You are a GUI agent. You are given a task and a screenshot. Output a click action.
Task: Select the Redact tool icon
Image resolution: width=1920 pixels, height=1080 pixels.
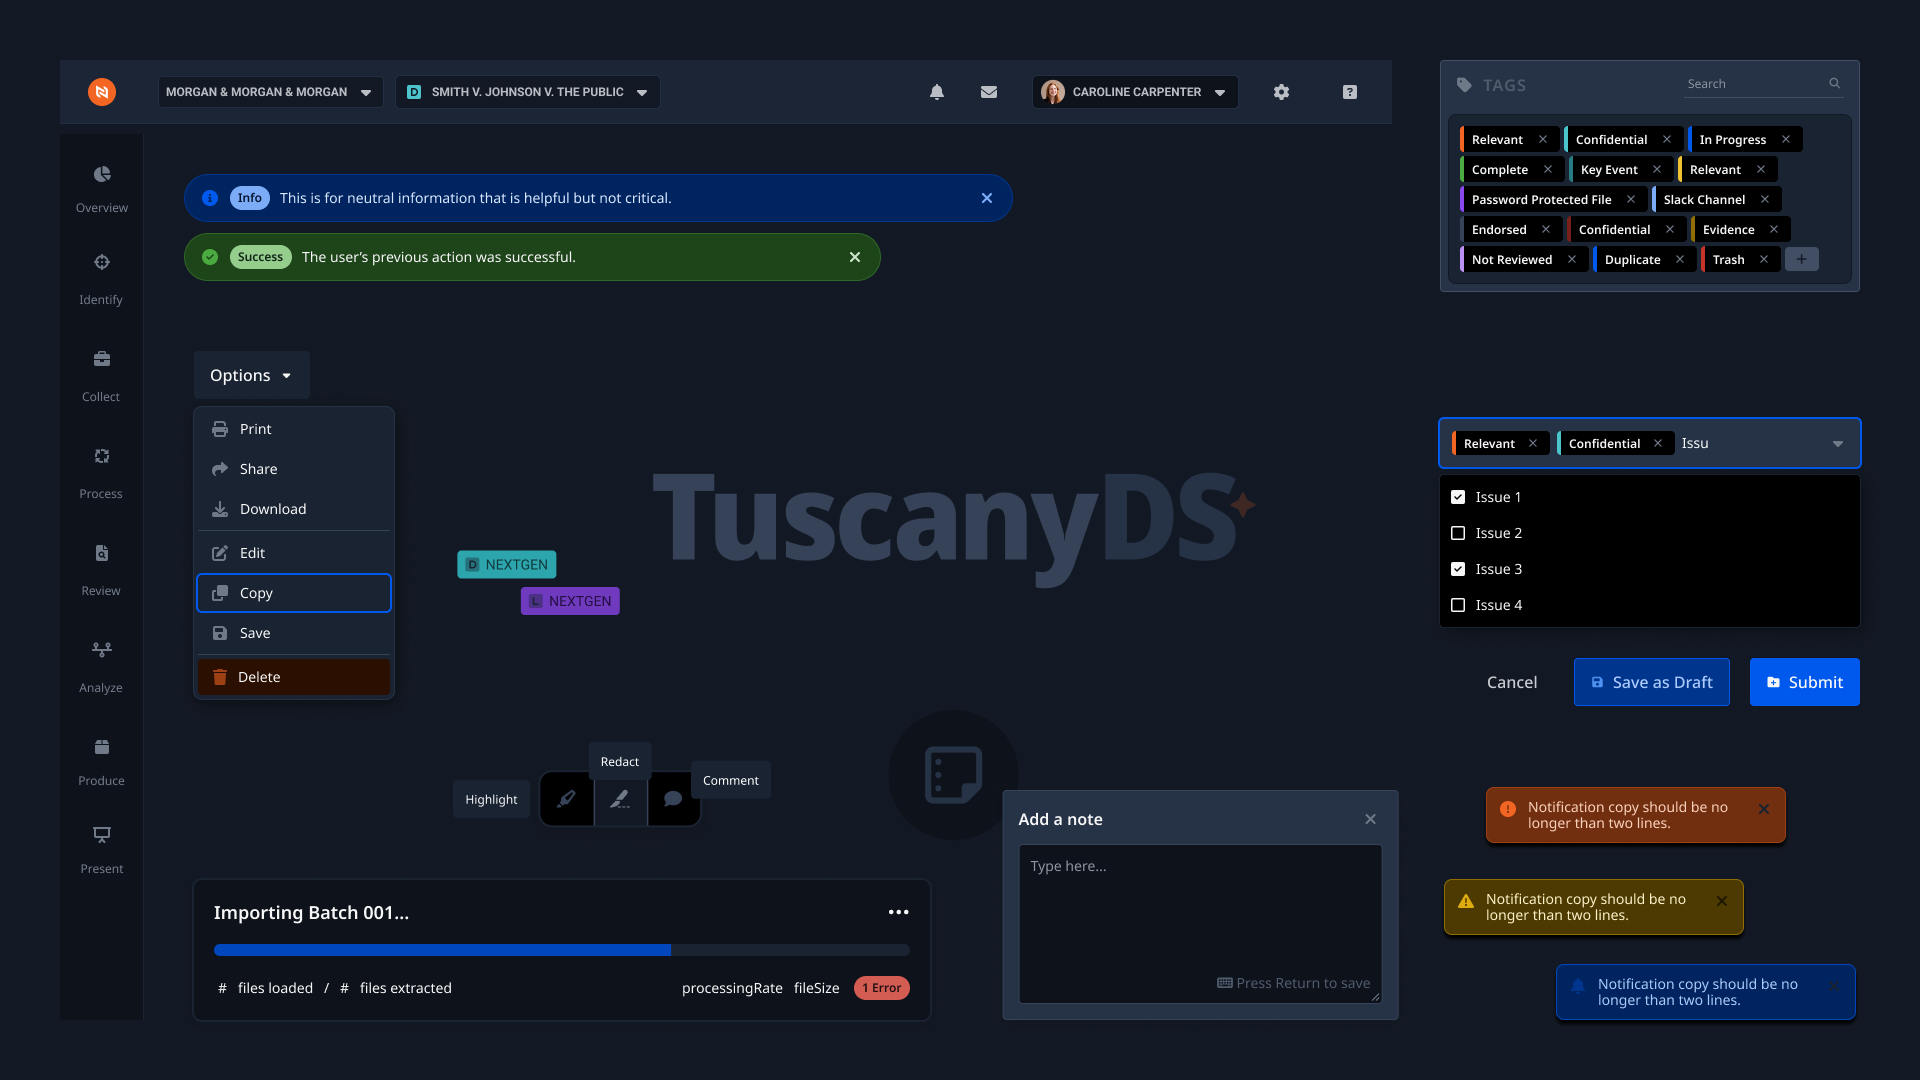click(620, 799)
